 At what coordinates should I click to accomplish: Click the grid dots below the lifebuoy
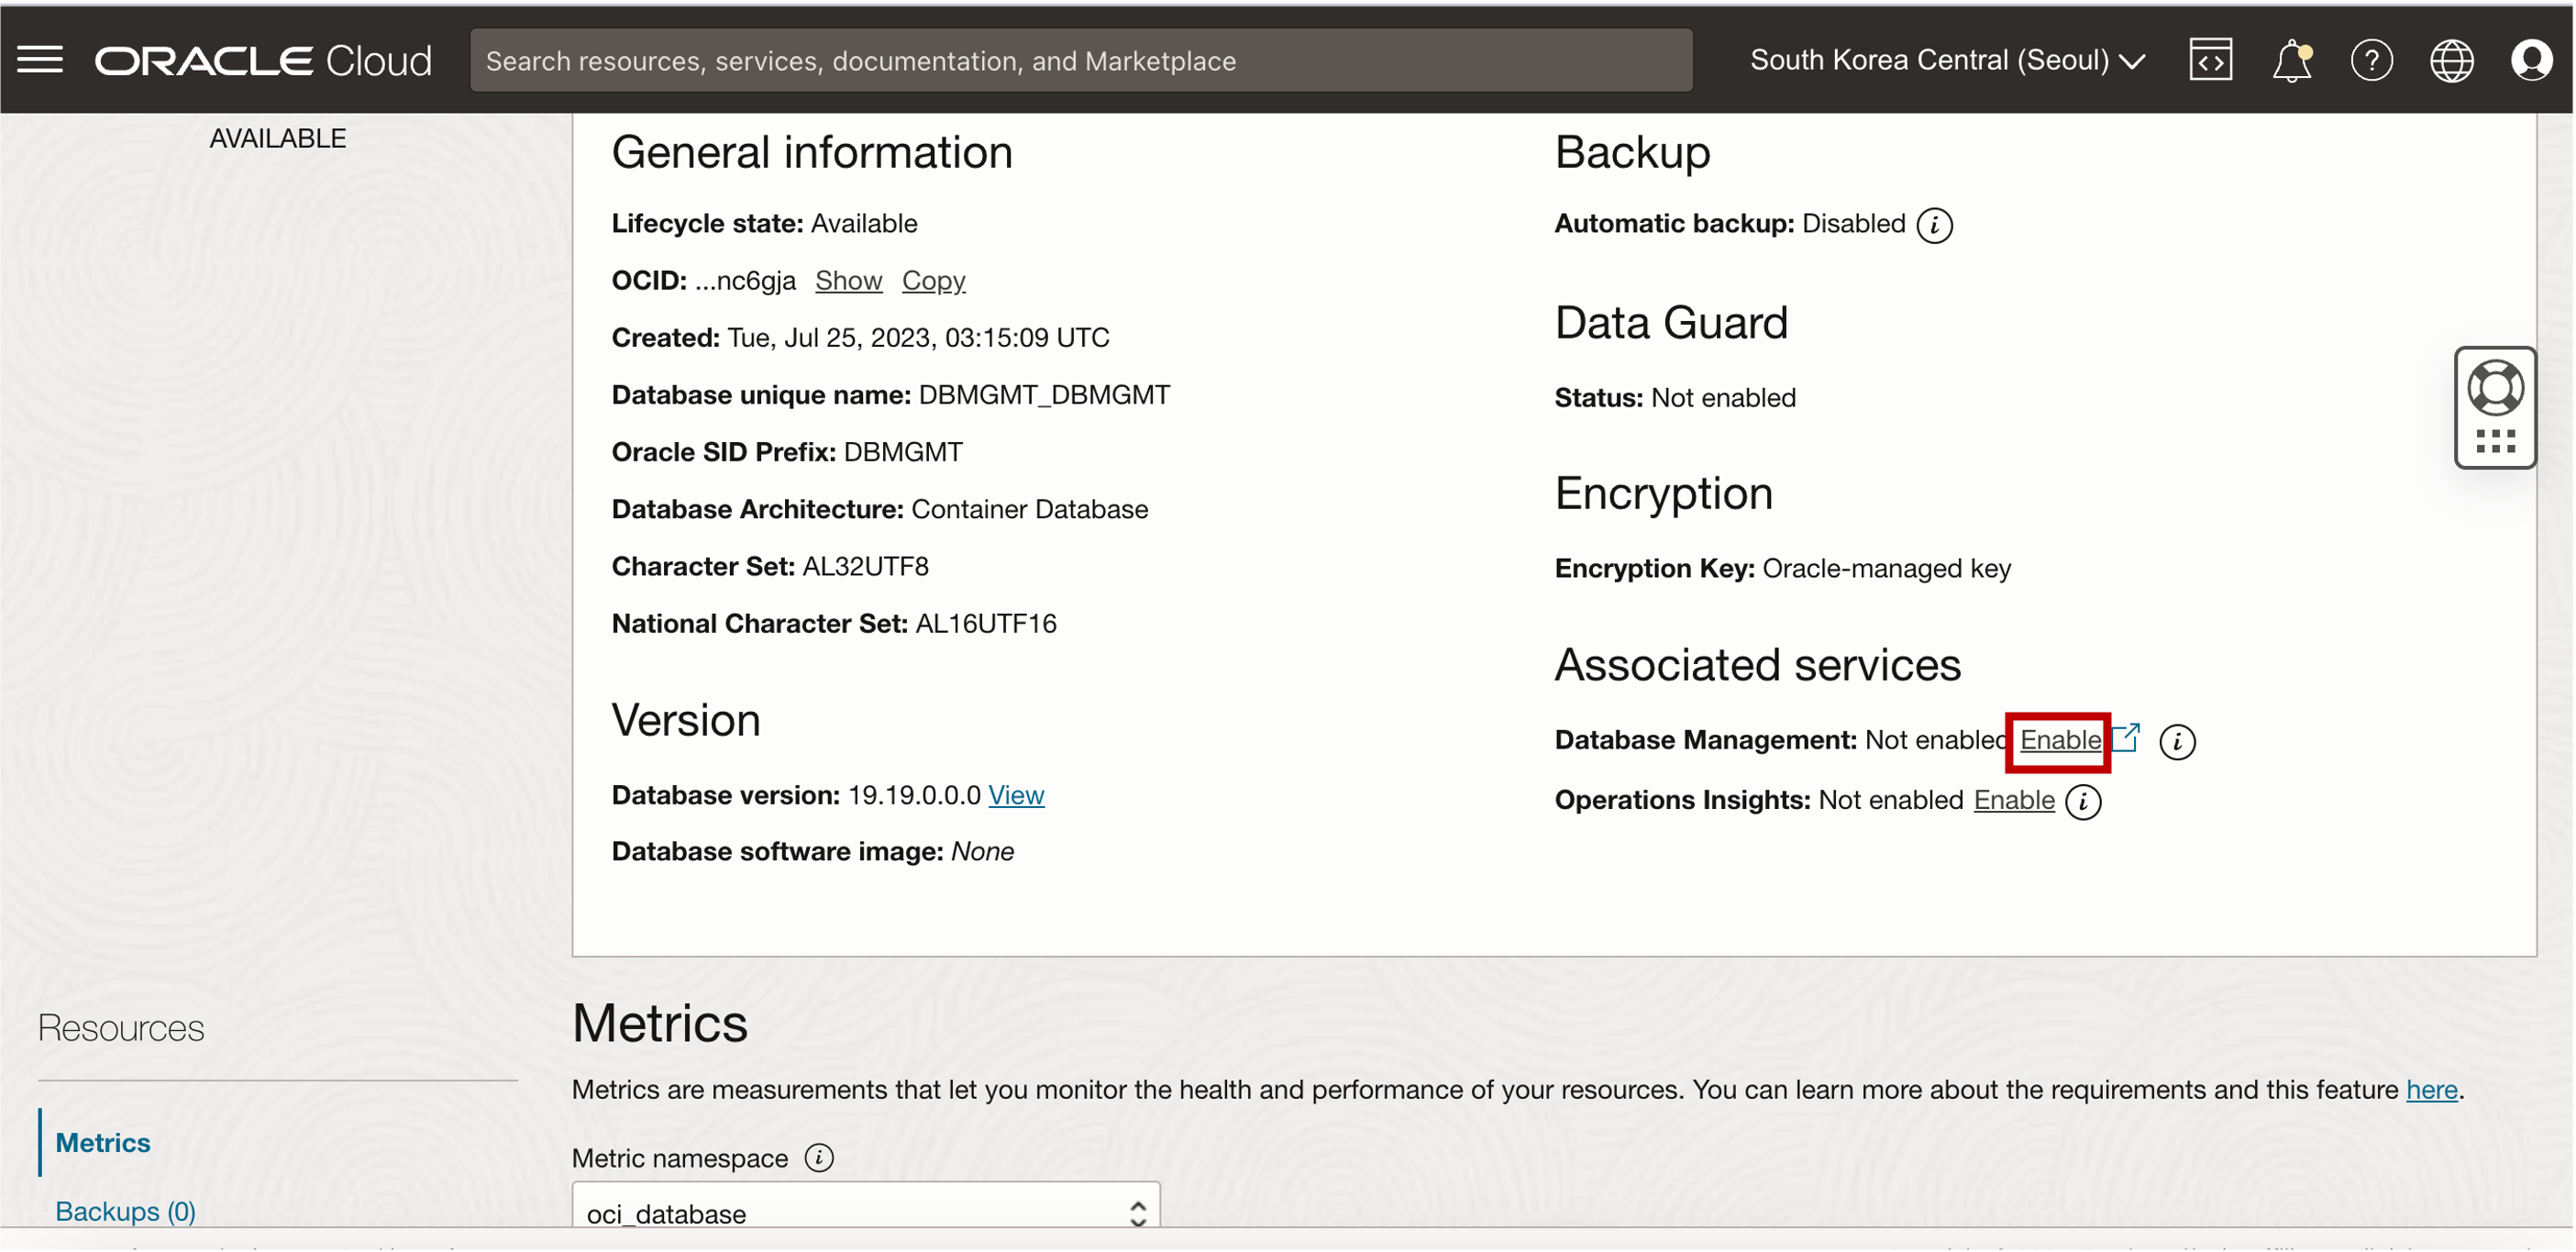(x=2494, y=442)
